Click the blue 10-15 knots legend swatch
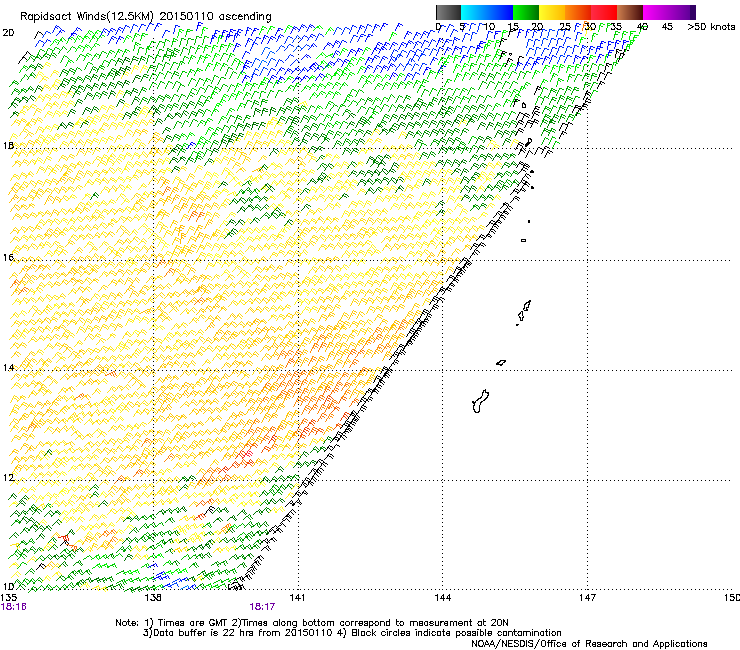 [500, 12]
